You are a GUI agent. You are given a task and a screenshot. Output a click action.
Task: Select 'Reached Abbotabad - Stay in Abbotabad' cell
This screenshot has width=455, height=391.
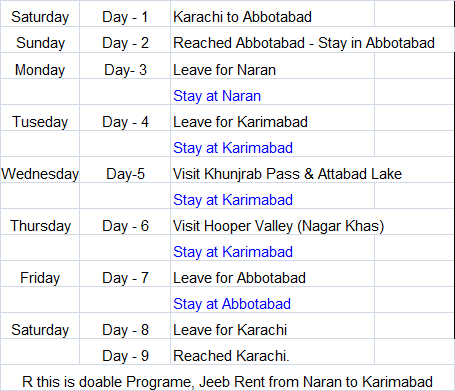tap(304, 43)
